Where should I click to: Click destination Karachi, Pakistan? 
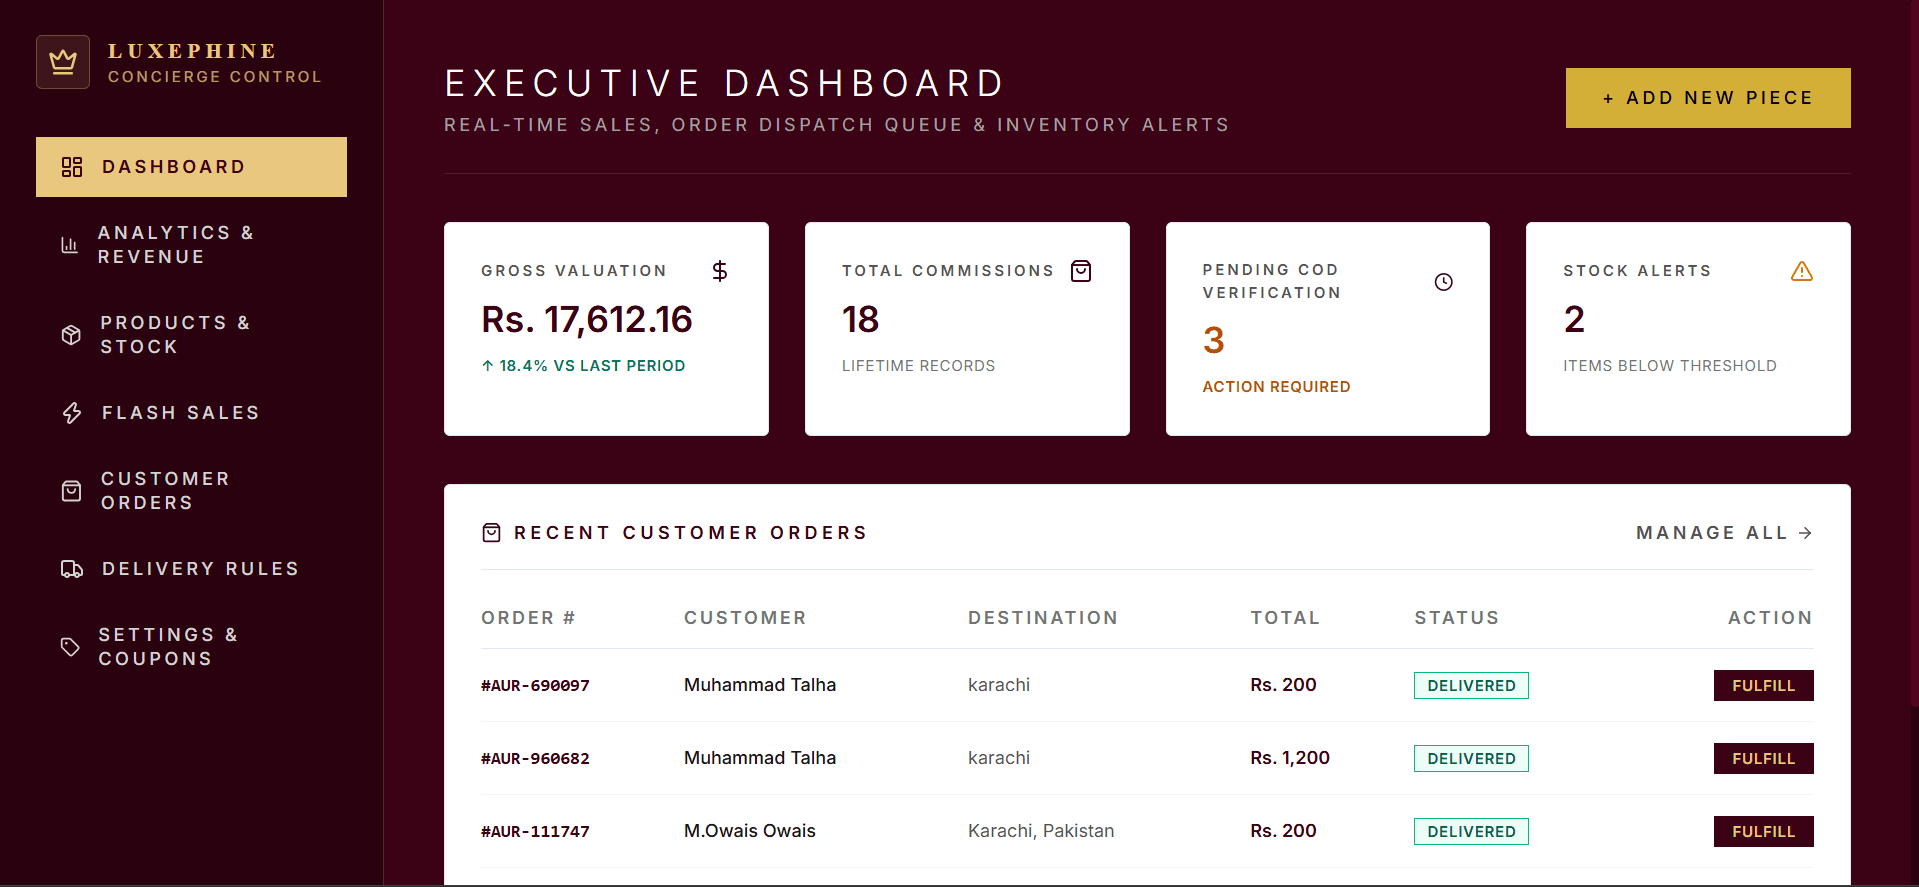(1041, 831)
